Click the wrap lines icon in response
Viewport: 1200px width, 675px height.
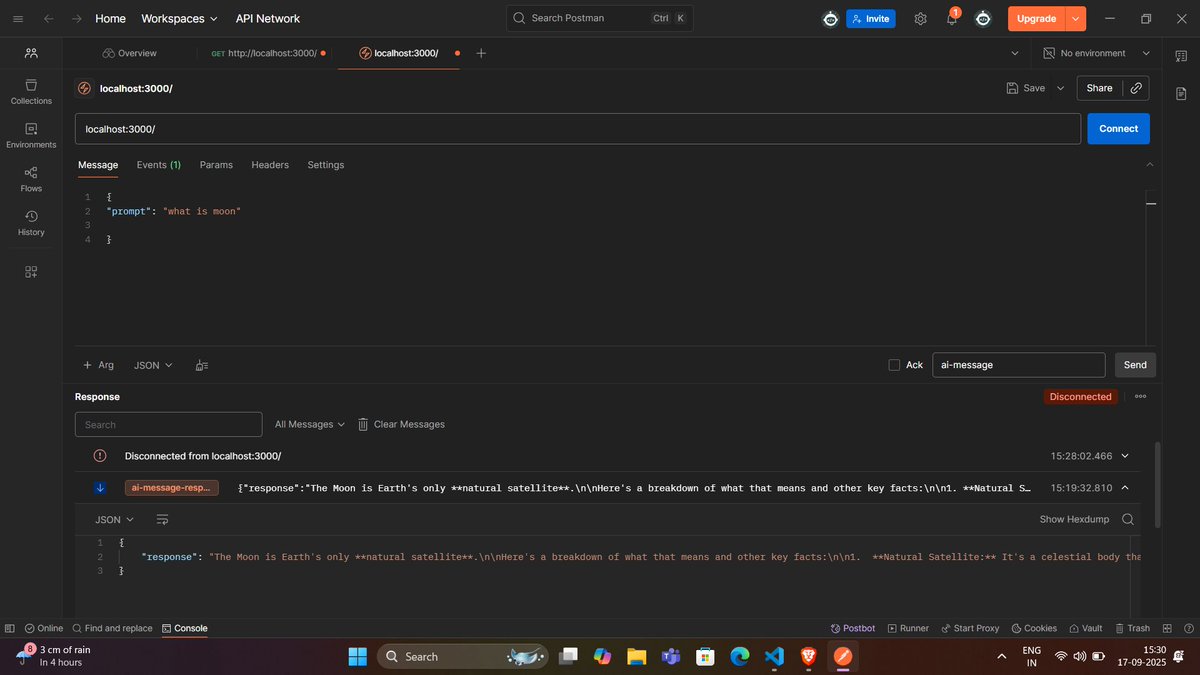(163, 520)
